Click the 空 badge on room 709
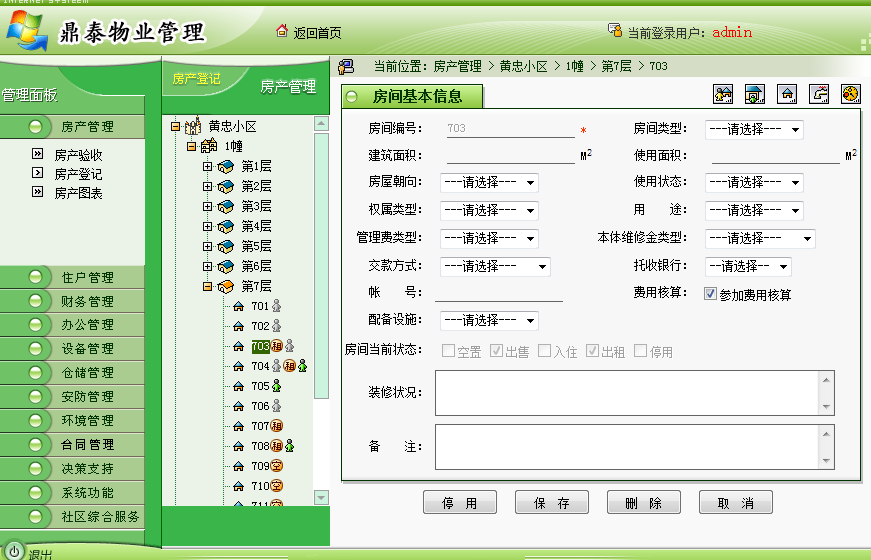Viewport: 871px width, 560px height. click(x=277, y=466)
